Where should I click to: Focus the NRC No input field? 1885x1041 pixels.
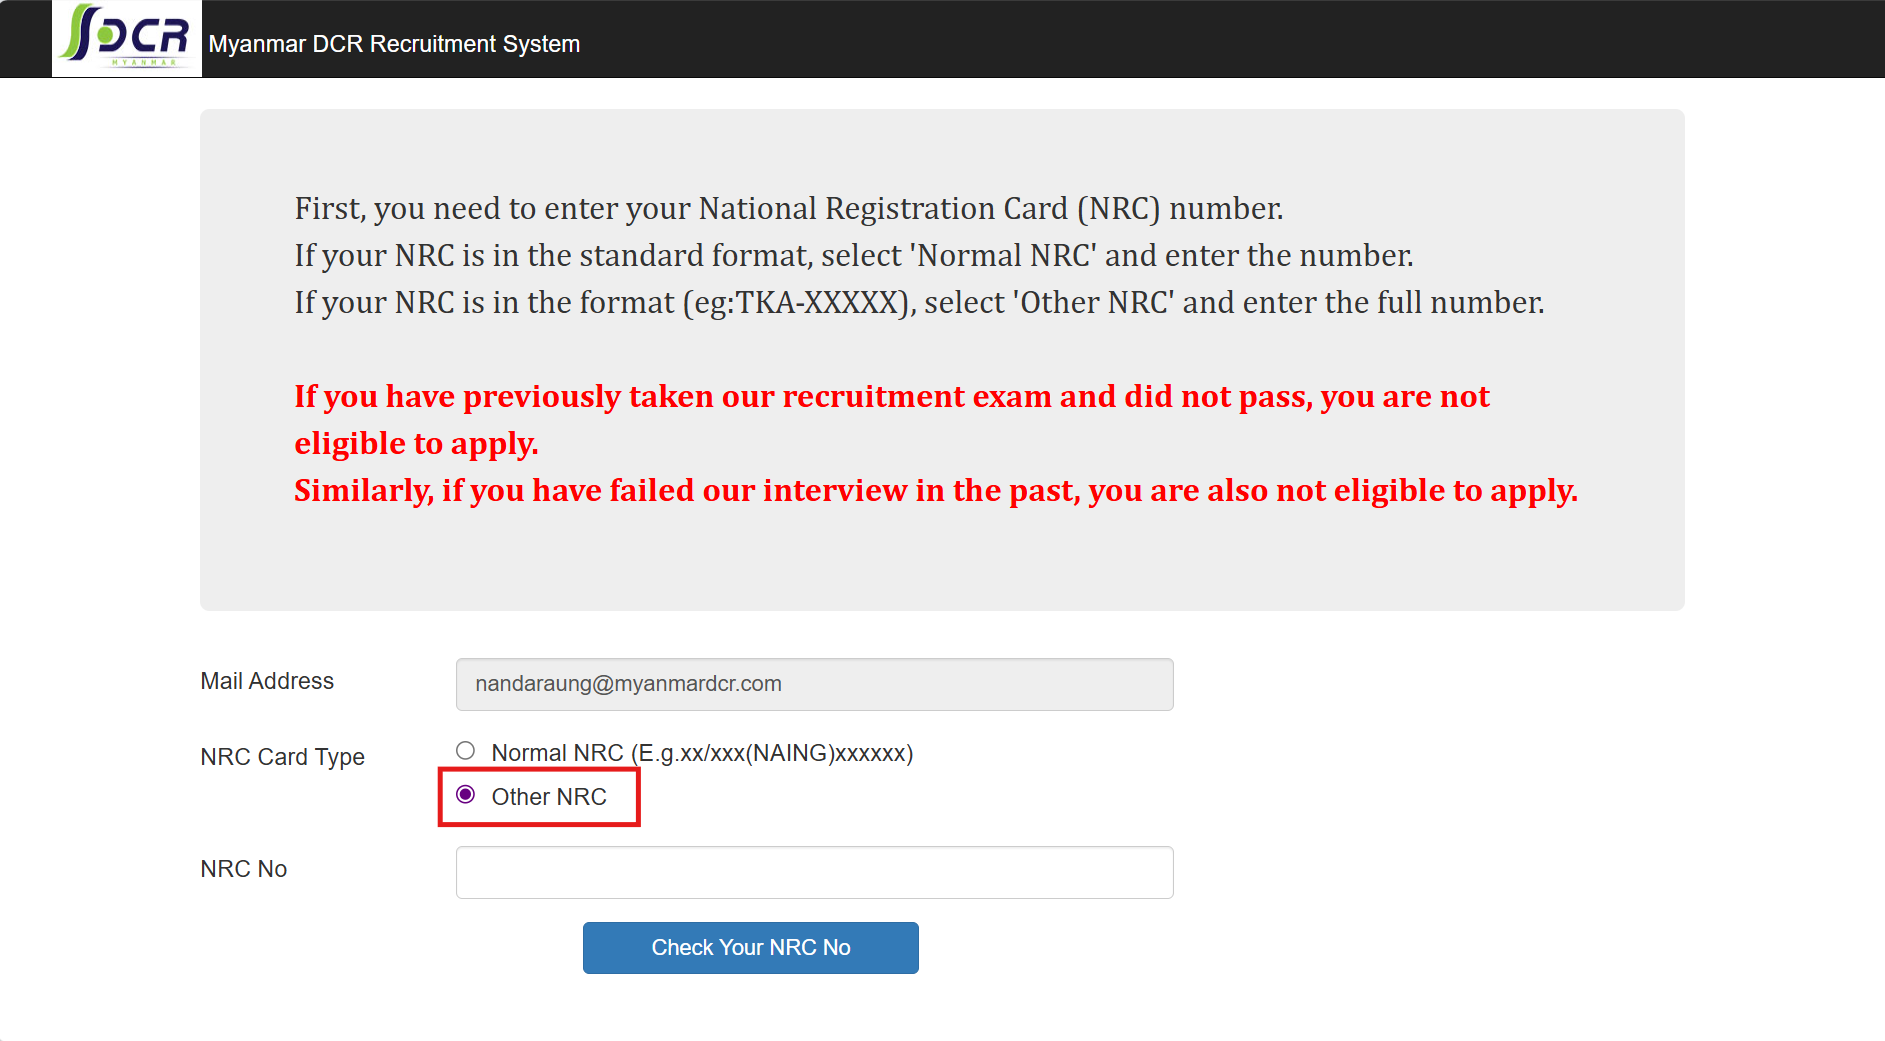pos(814,873)
